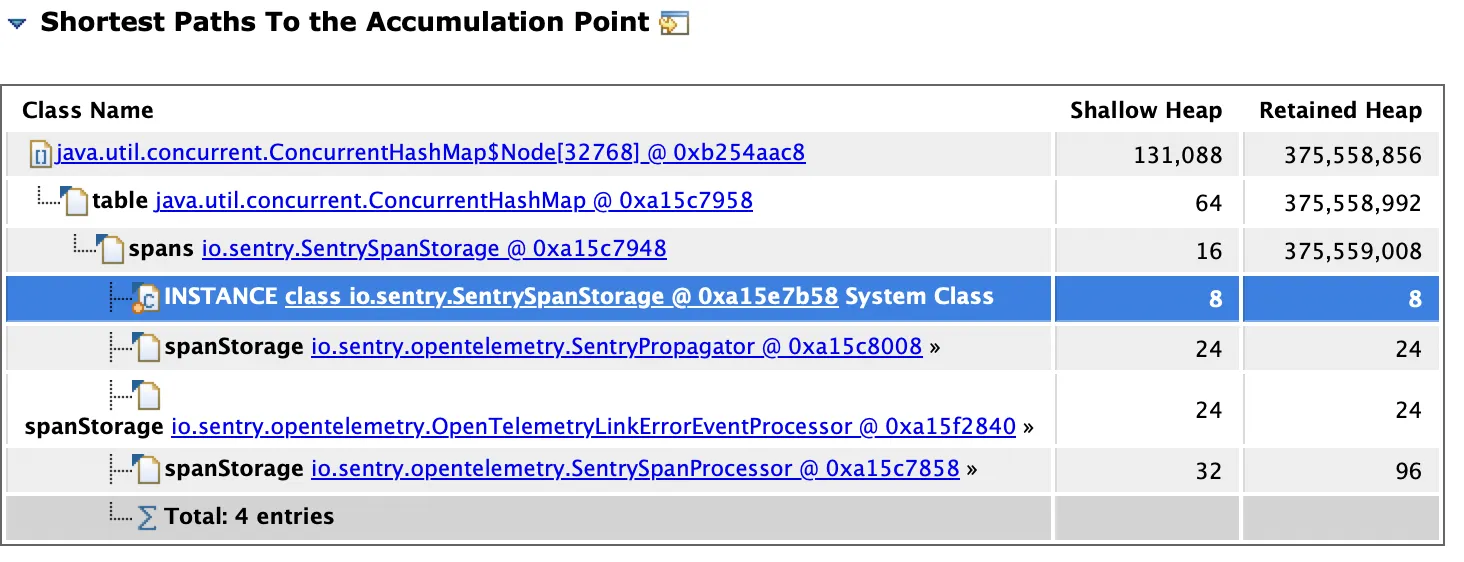Click the INSTANCE class icon
Image resolution: width=1464 pixels, height=562 pixels.
coord(148,298)
